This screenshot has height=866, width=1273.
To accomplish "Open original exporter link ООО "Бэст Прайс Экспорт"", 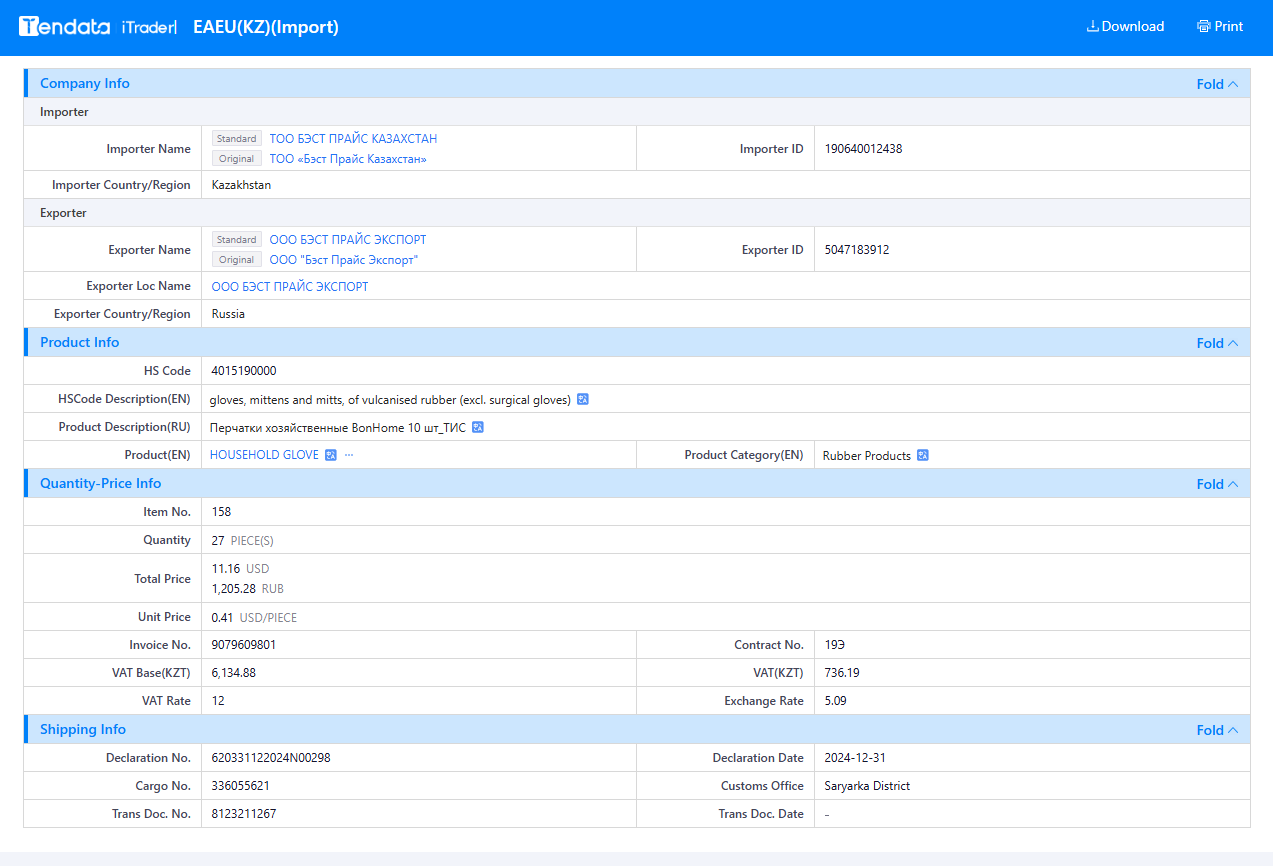I will point(344,260).
